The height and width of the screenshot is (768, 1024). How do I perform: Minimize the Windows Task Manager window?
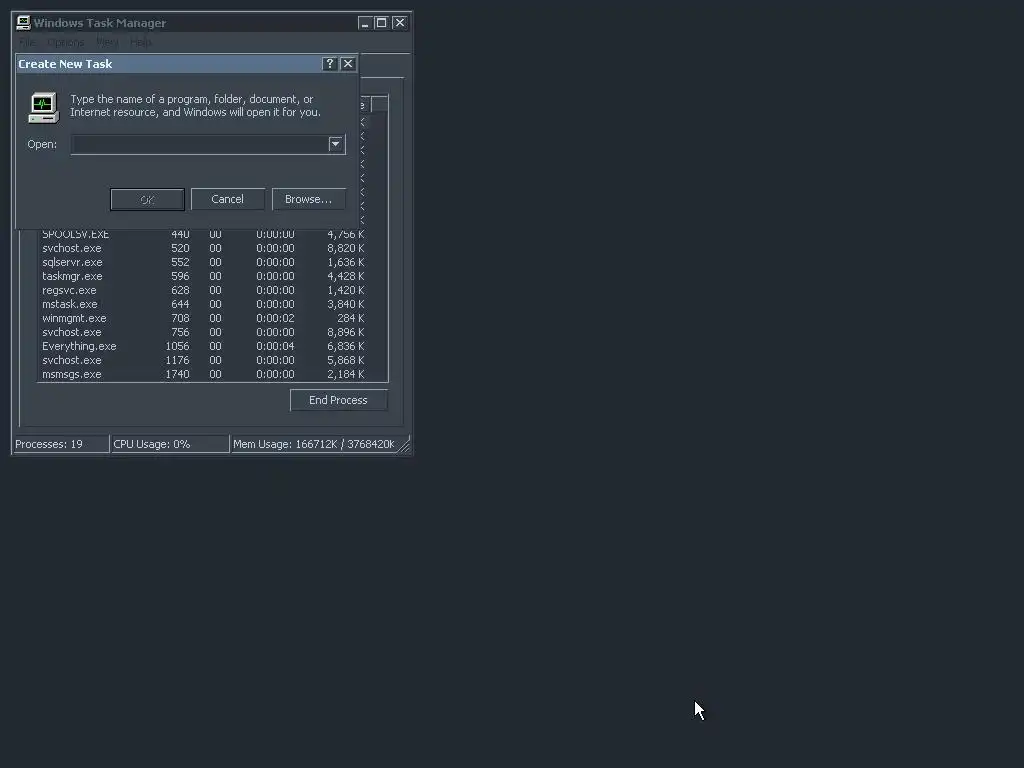tap(364, 23)
